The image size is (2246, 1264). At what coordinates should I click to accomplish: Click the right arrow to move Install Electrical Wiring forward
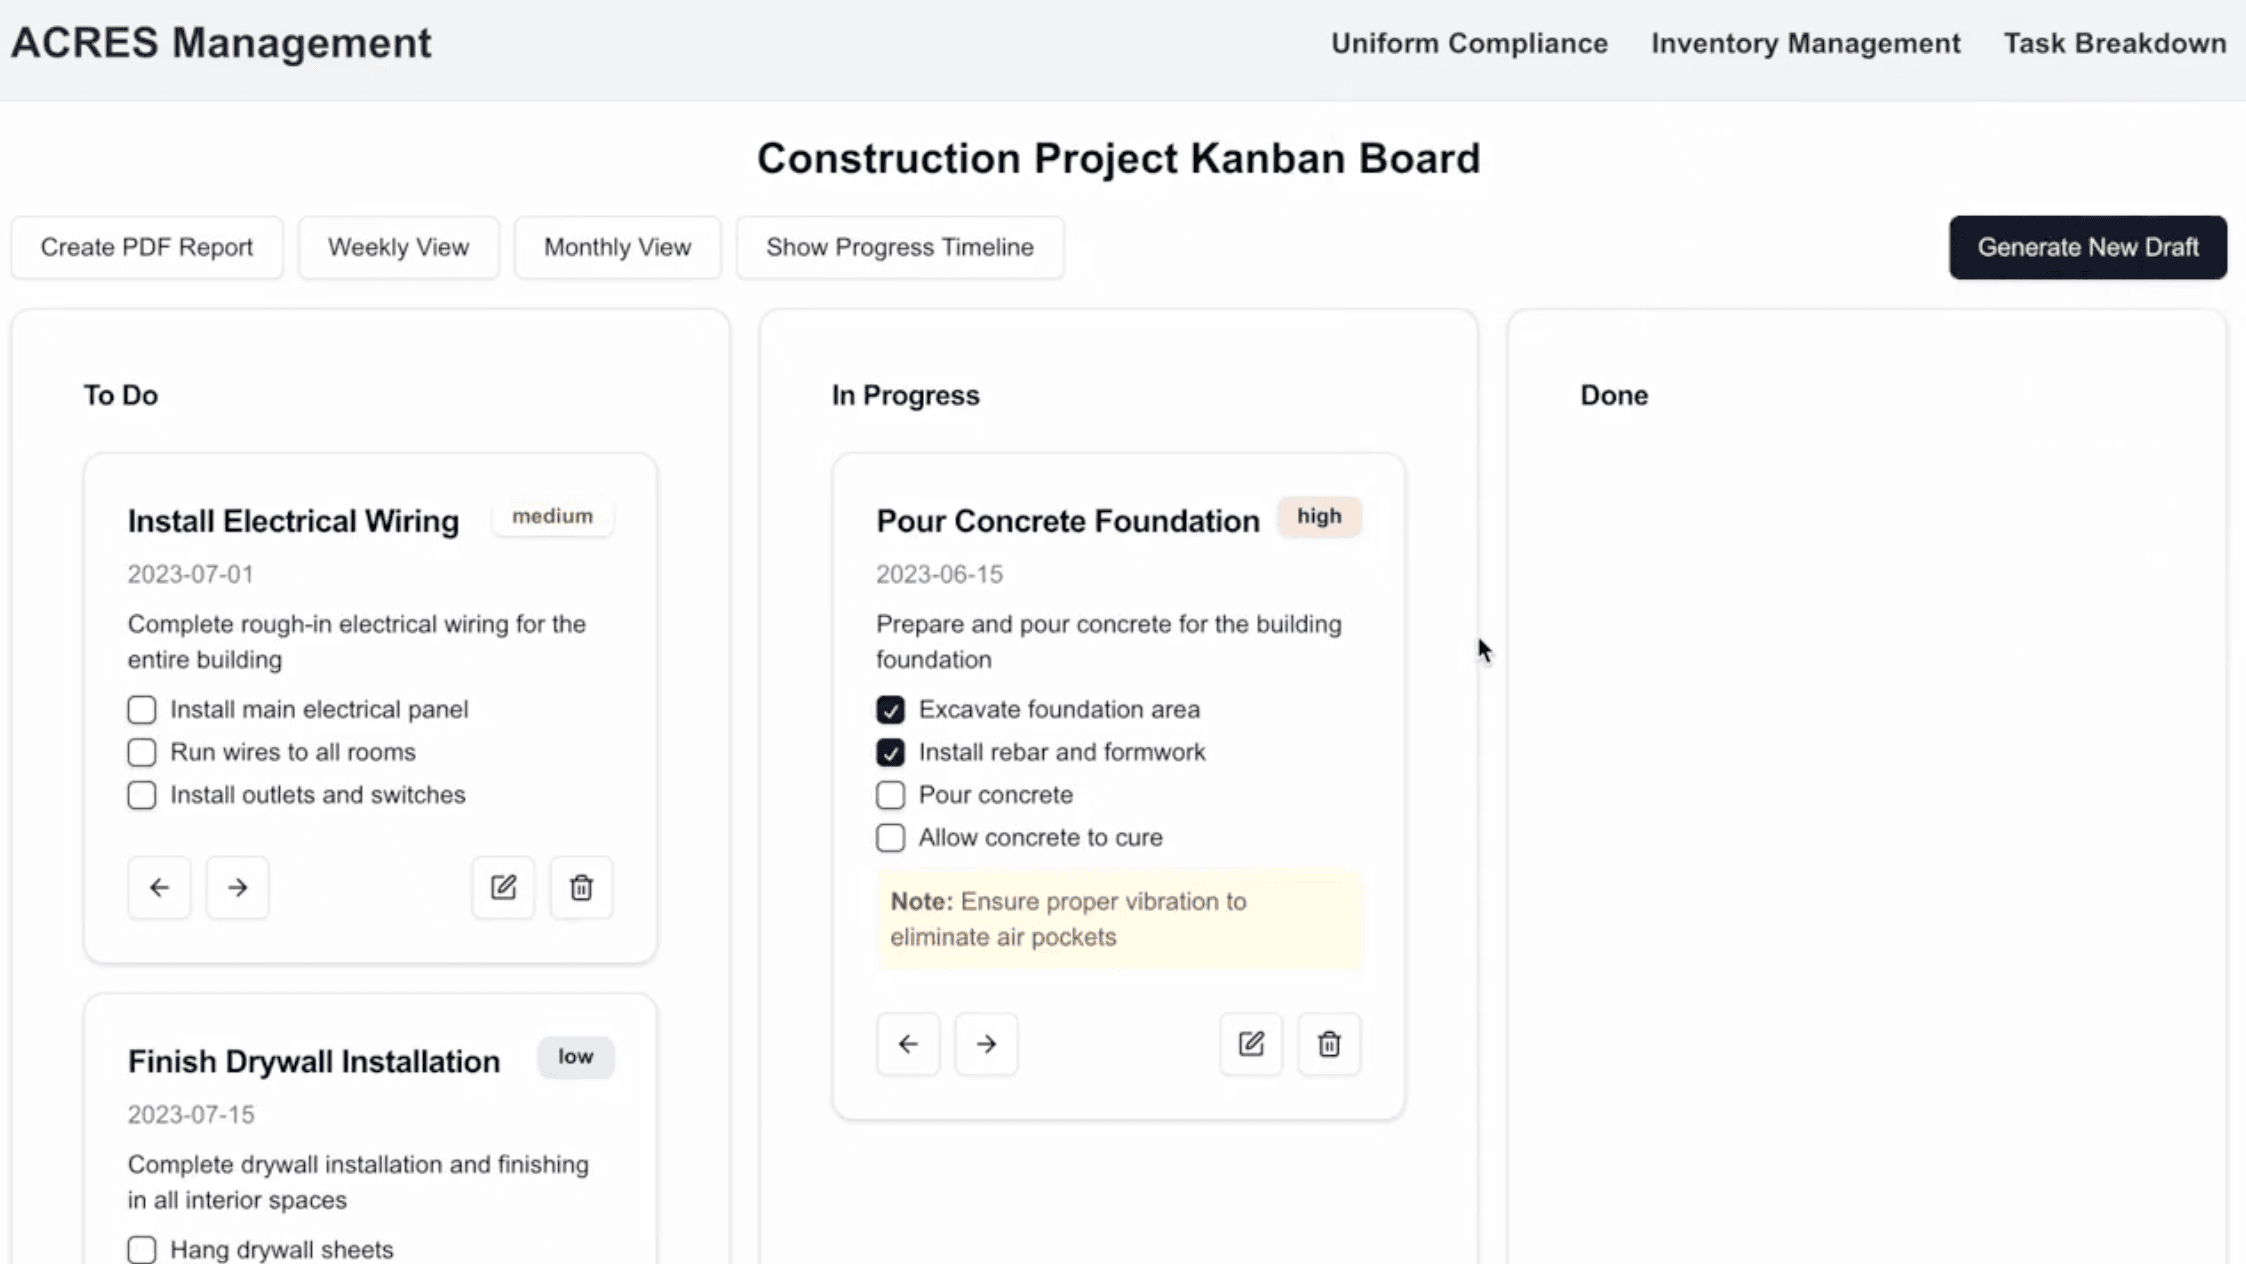tap(237, 887)
